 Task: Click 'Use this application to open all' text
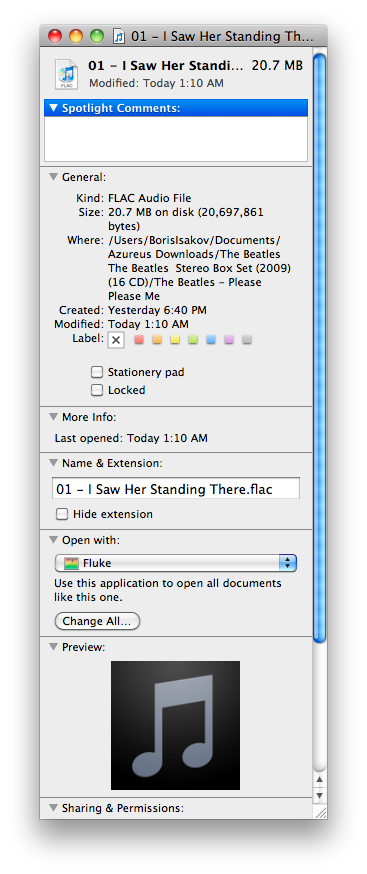click(168, 584)
